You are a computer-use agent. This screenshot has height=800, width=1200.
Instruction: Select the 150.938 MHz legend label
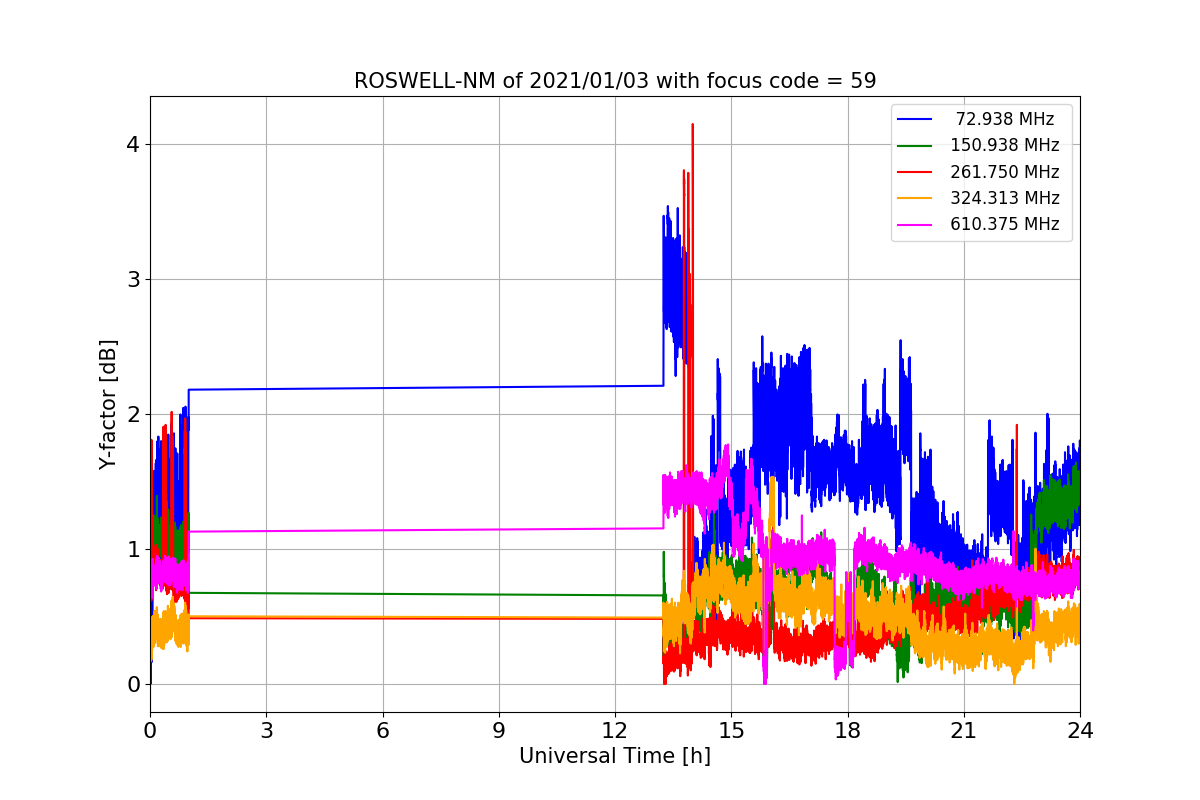coord(1005,145)
